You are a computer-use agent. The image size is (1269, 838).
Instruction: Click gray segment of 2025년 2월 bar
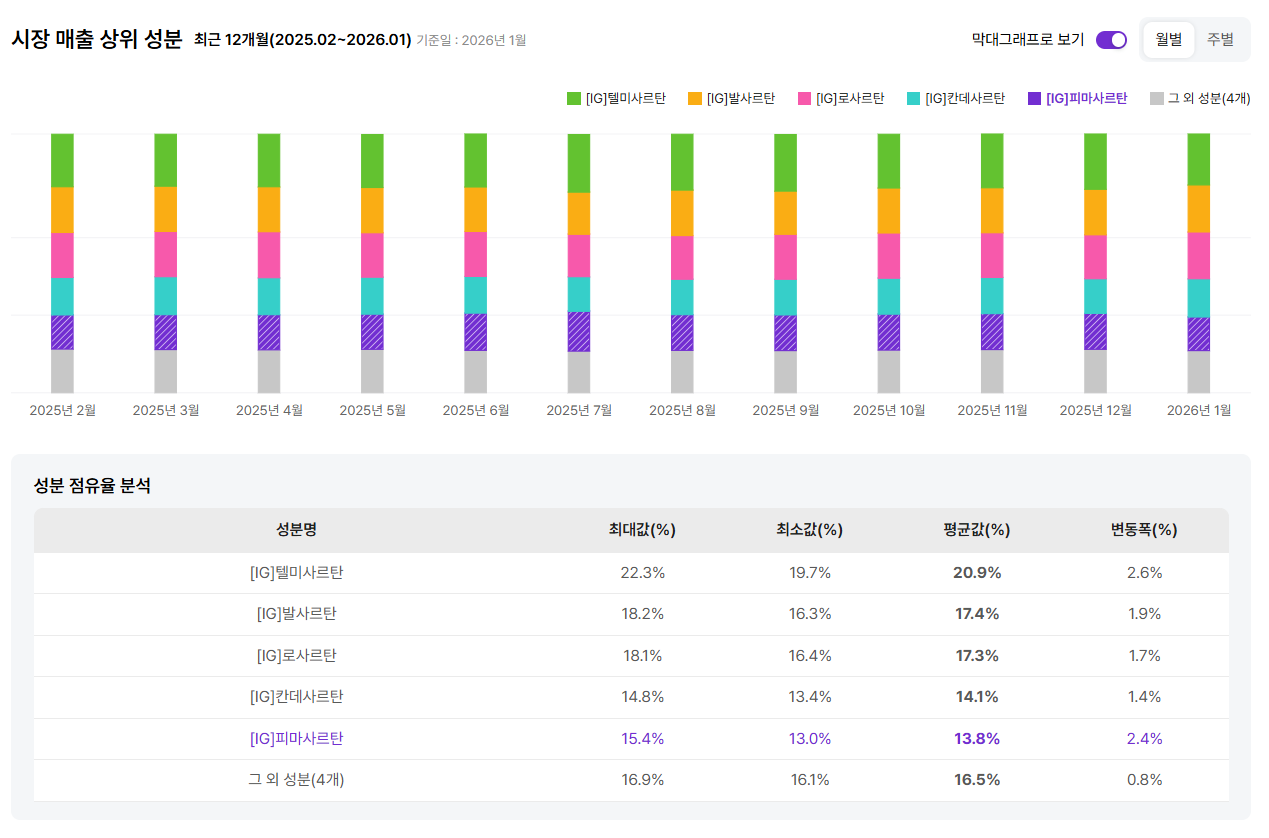click(62, 371)
